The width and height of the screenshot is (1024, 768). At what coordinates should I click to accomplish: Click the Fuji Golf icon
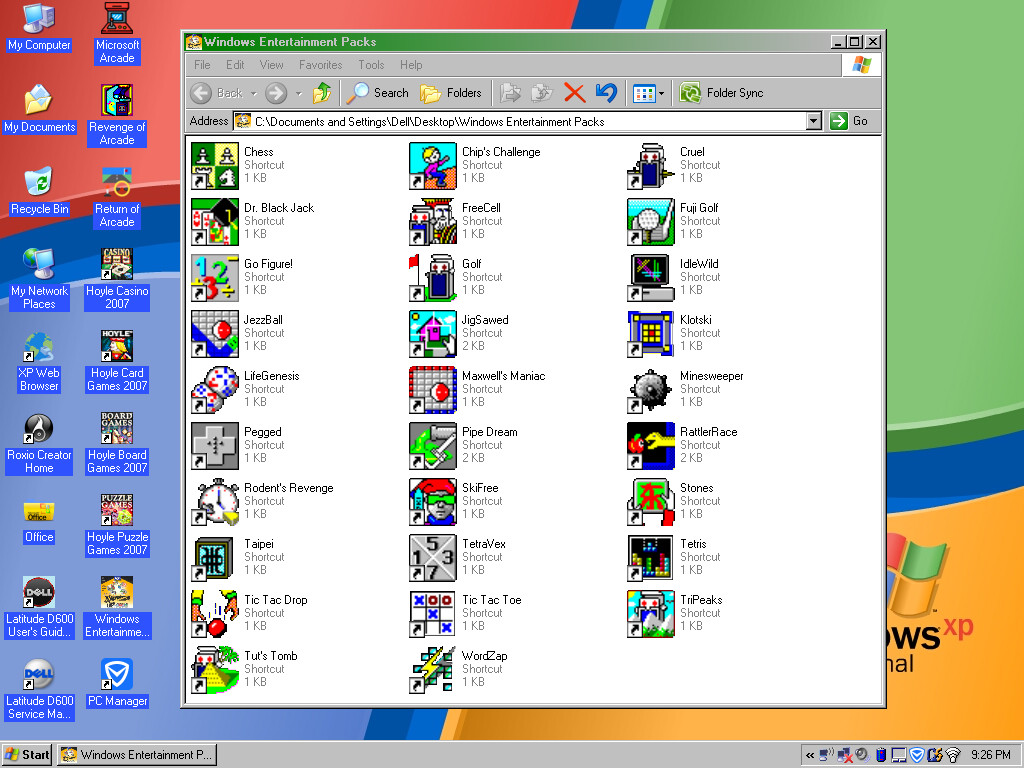click(651, 222)
